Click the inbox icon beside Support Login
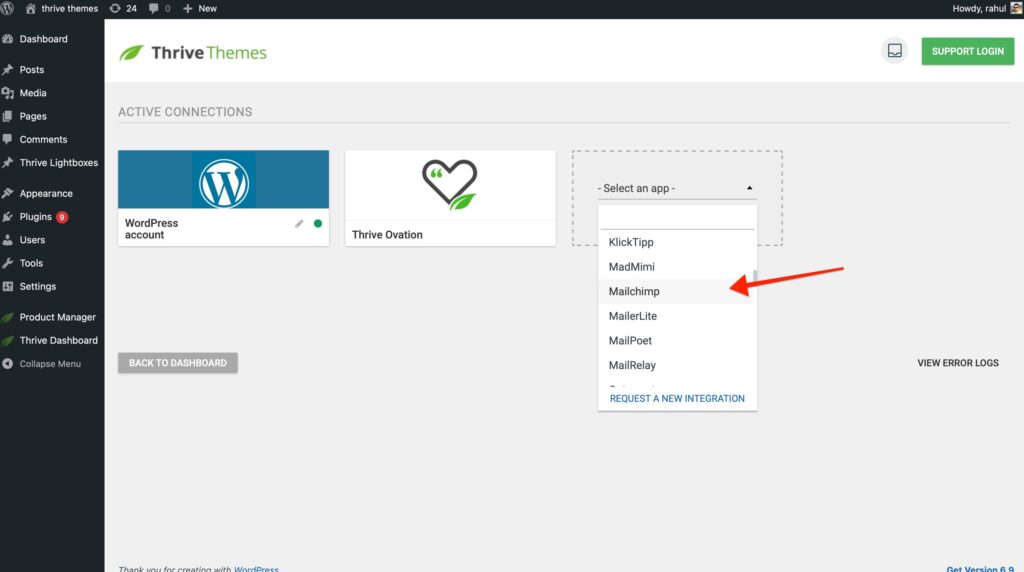The width and height of the screenshot is (1024, 572). (894, 51)
